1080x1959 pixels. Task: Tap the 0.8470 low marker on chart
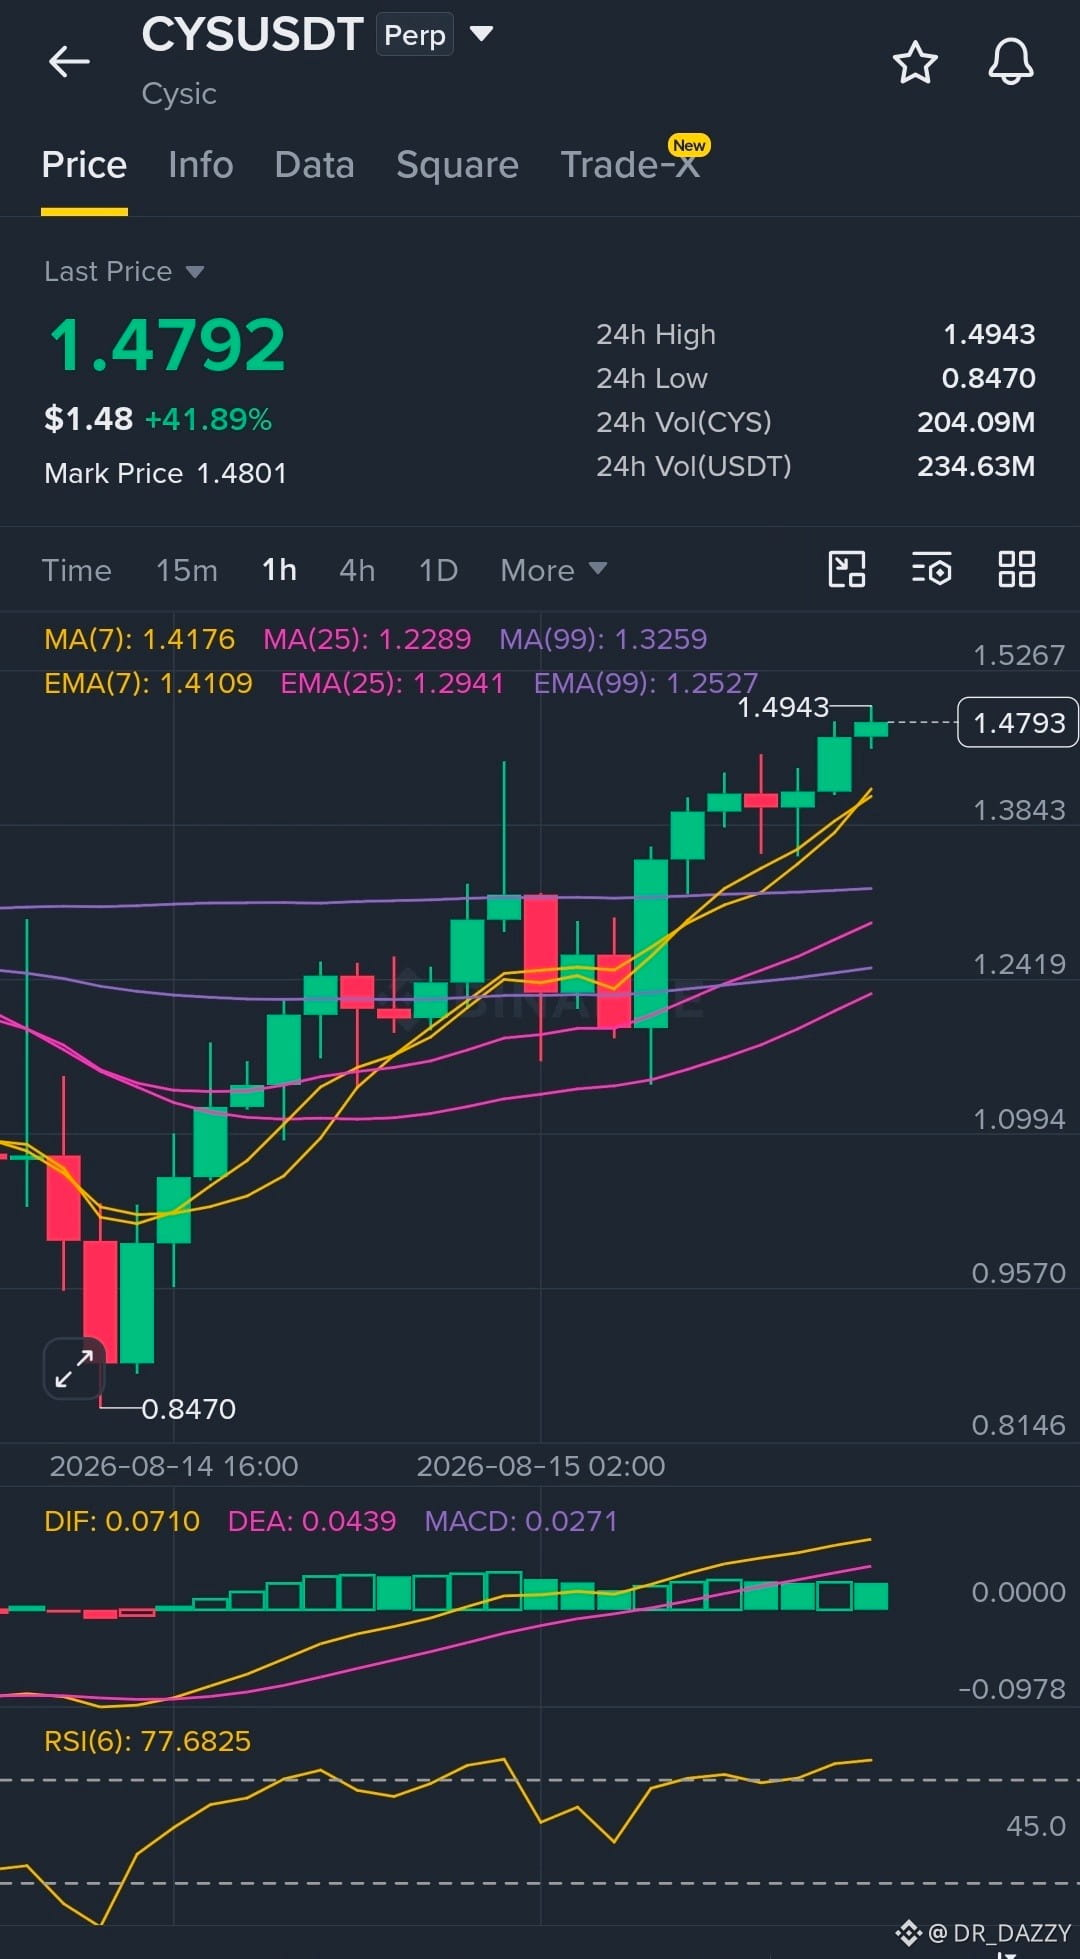click(x=188, y=1409)
